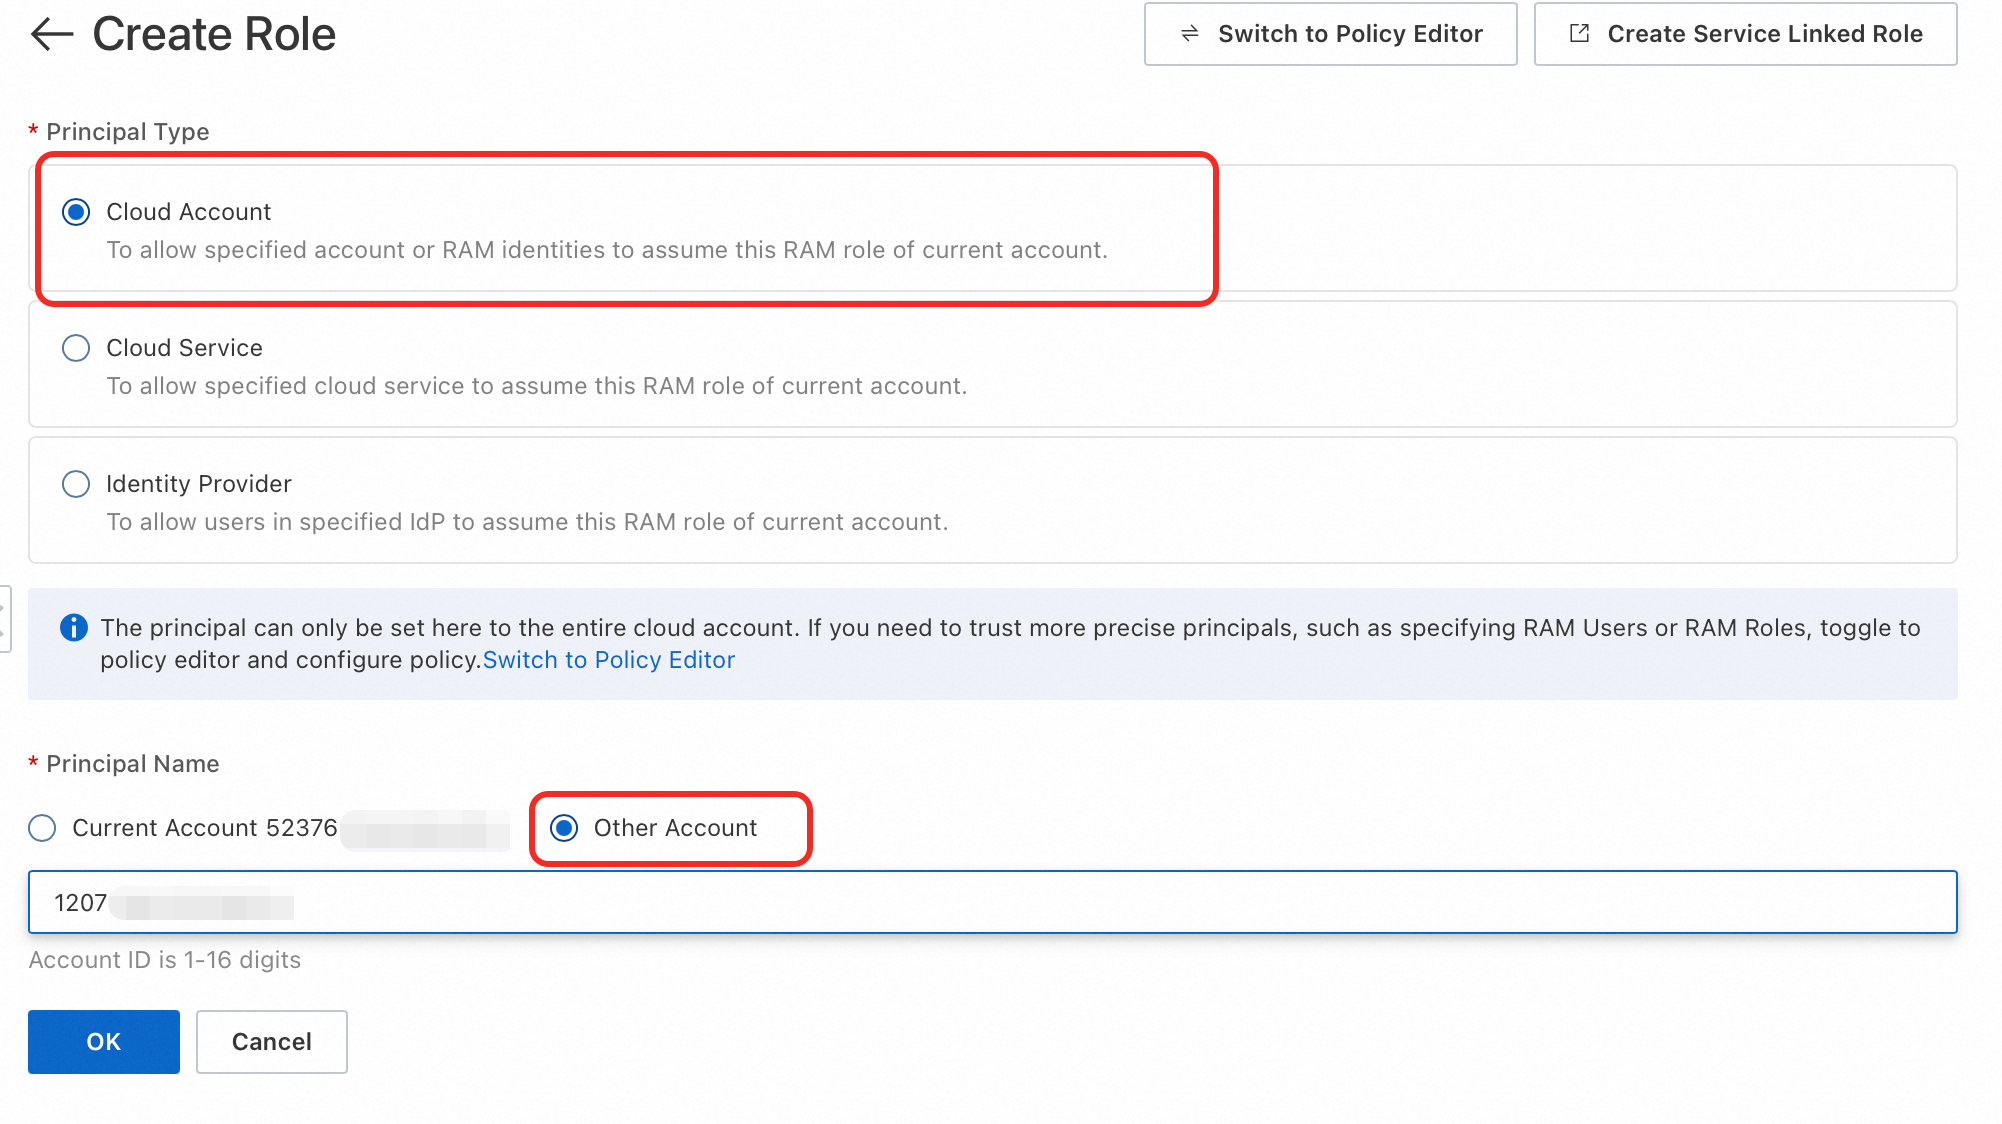Click the Account ID digits hint text
The height and width of the screenshot is (1124, 2002).
click(x=165, y=960)
